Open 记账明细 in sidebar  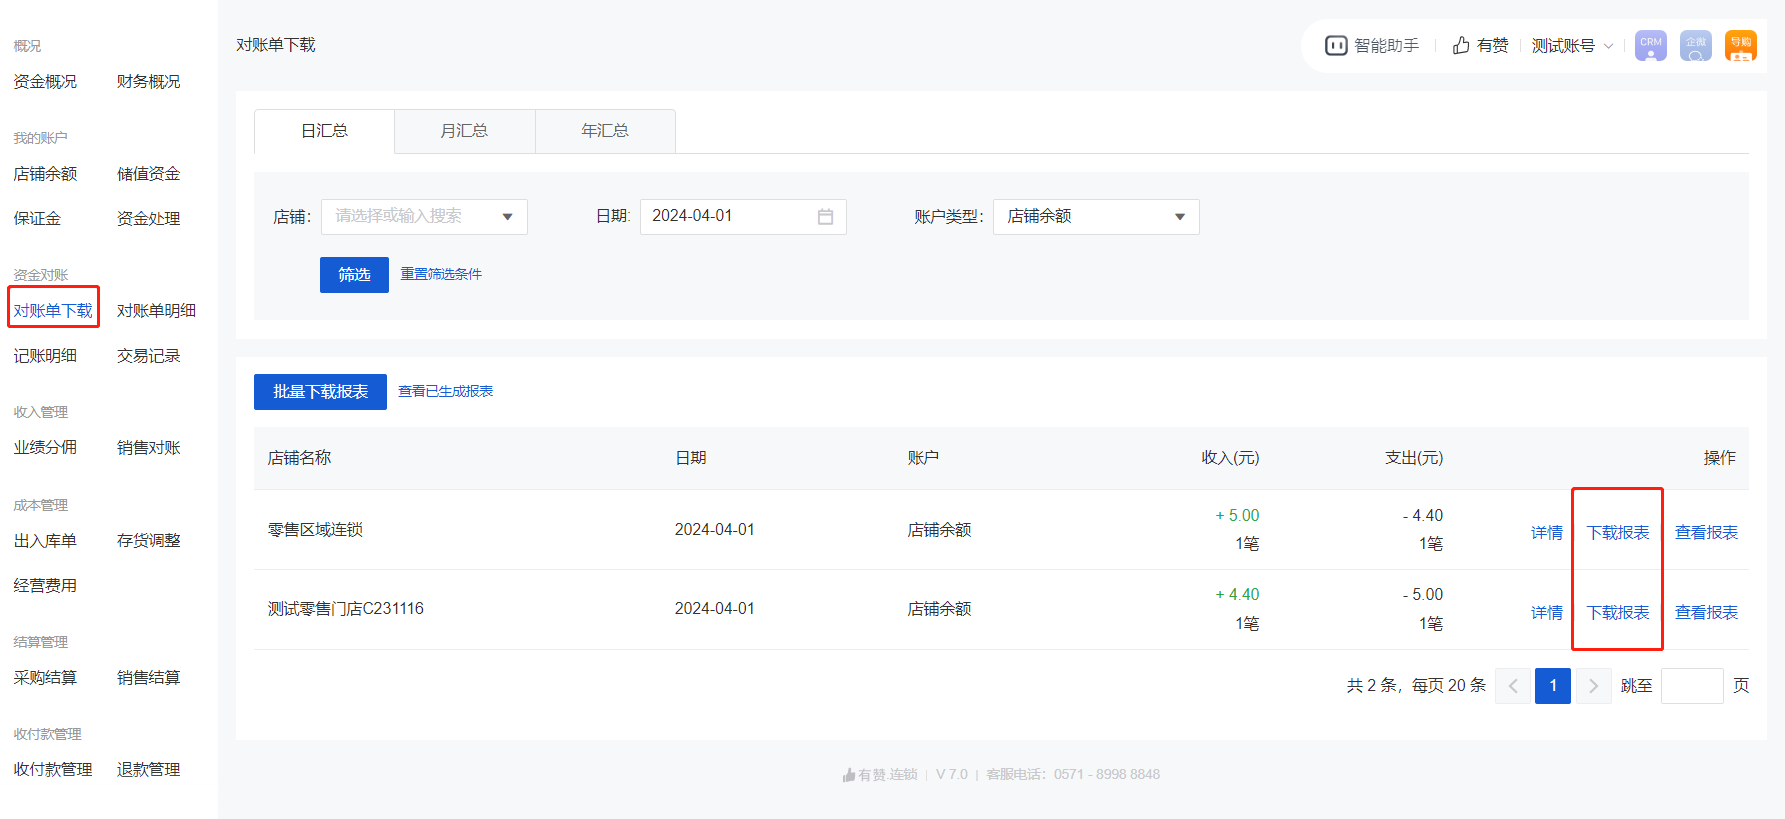[x=45, y=356]
